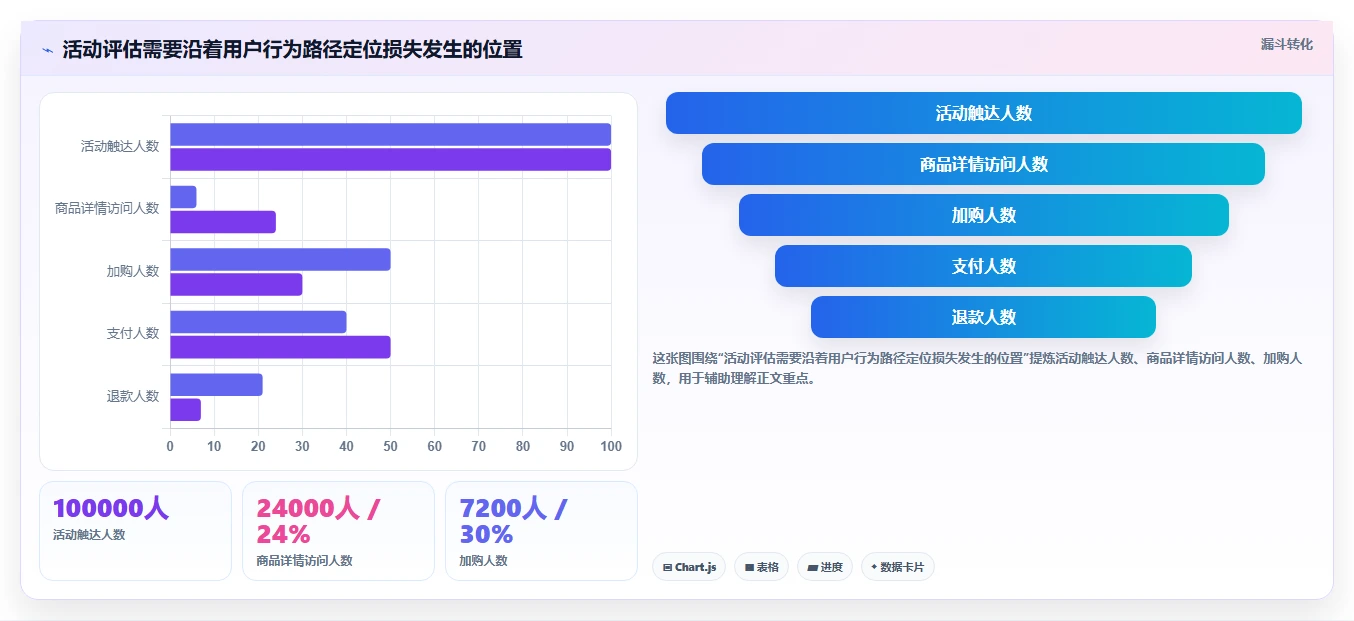Click the icon inside the Chart.js chip

[x=667, y=567]
